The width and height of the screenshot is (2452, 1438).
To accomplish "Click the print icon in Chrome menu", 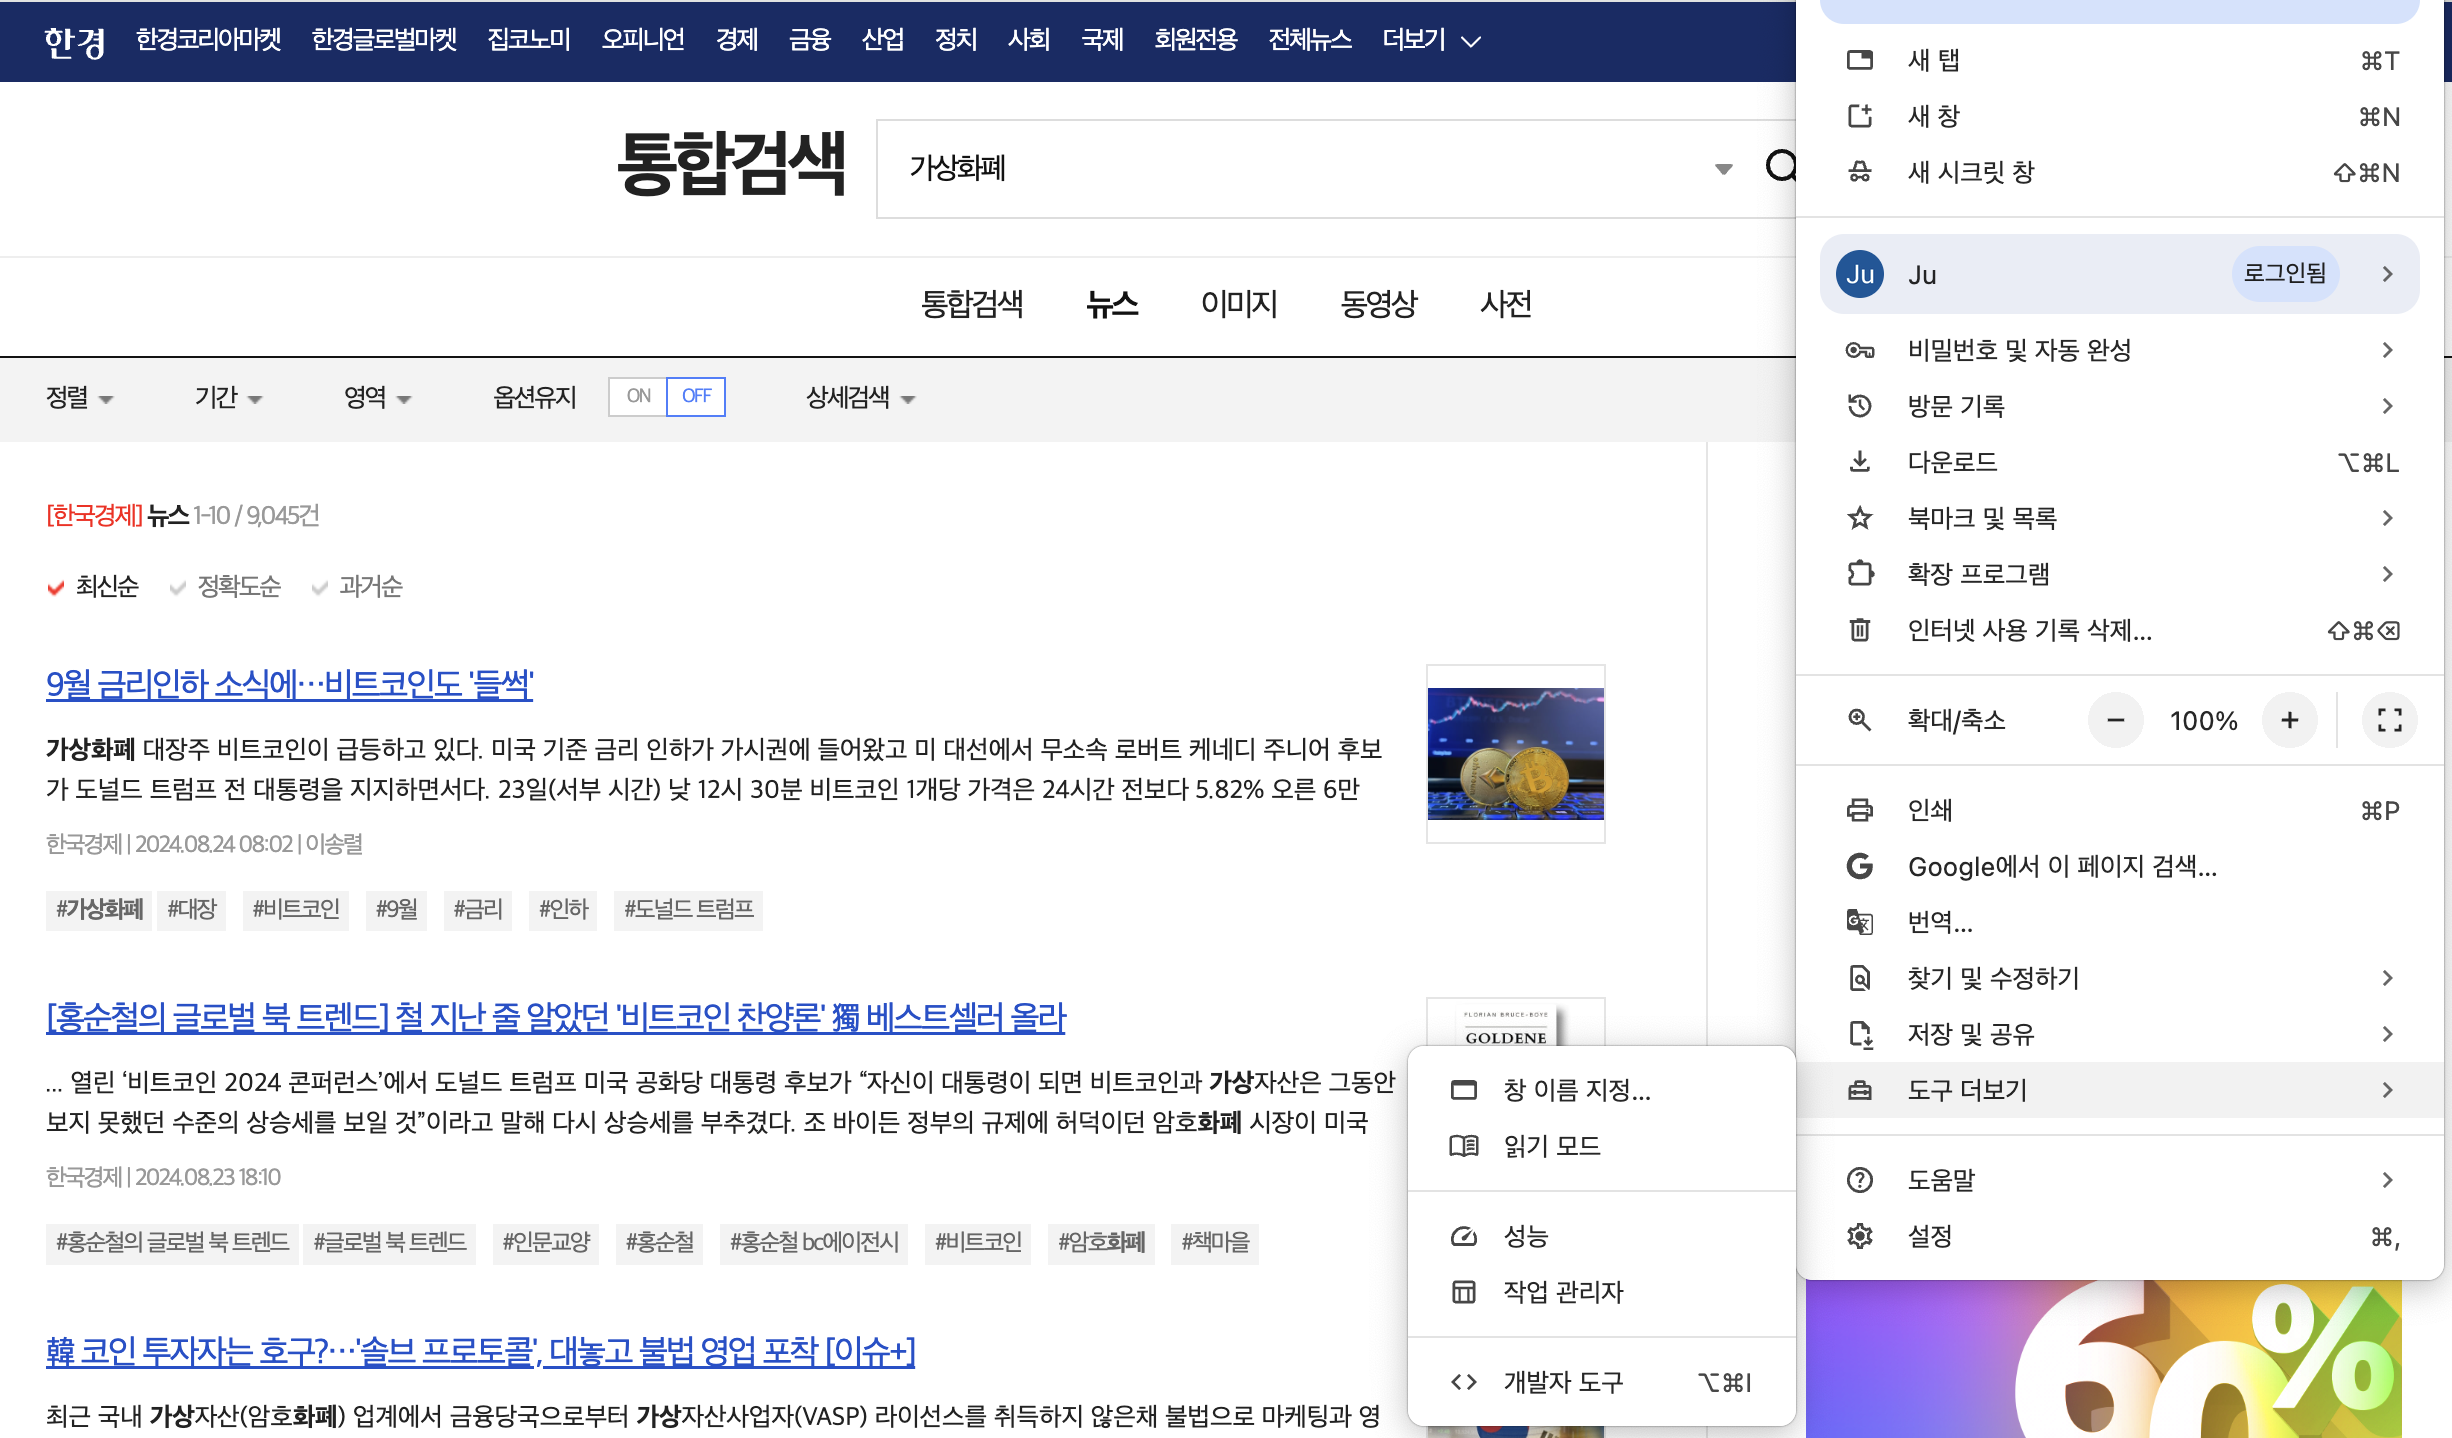I will tap(1860, 810).
